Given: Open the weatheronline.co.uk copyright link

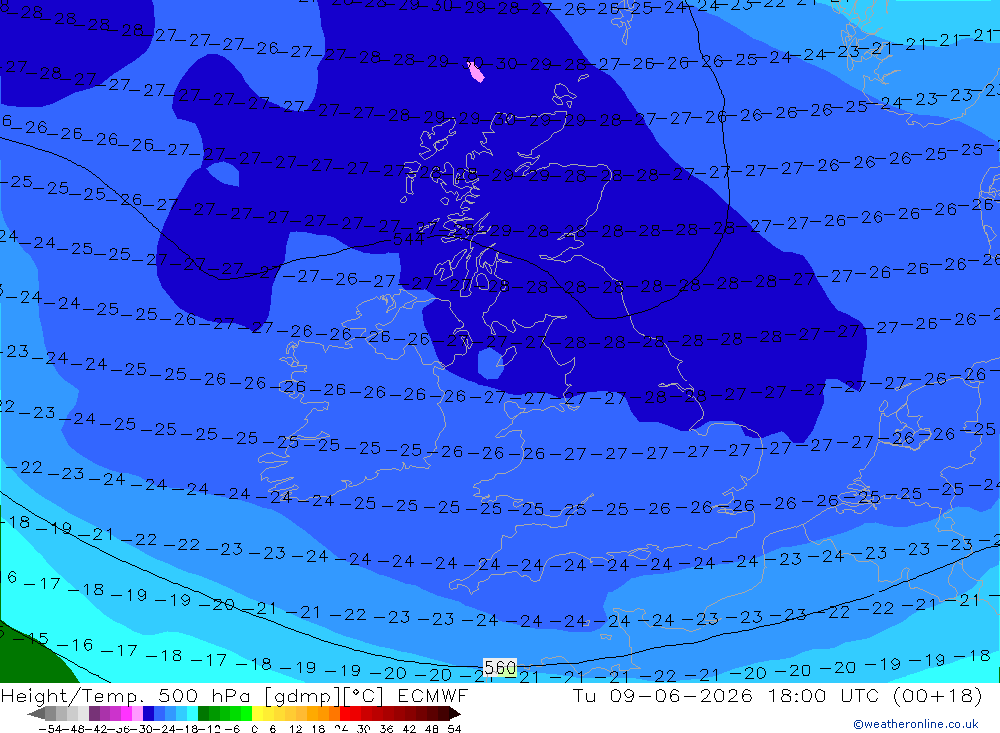Looking at the screenshot, I should pos(916,724).
